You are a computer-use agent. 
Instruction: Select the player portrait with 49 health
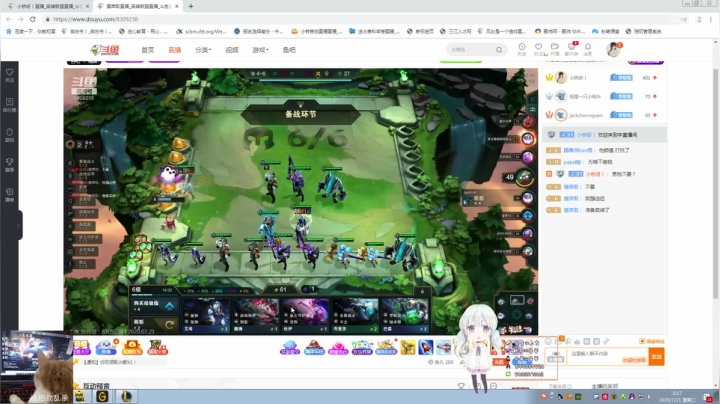coord(524,177)
